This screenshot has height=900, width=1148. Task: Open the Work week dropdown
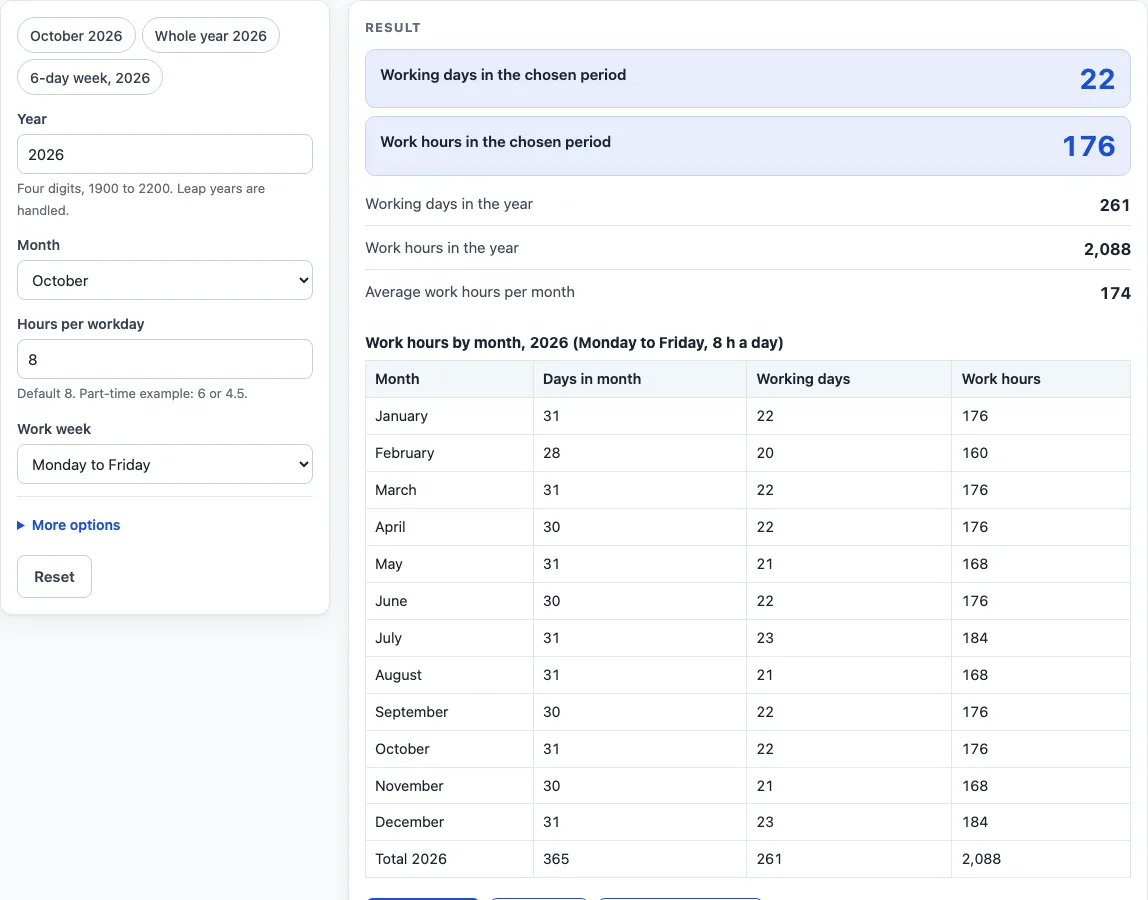pos(165,464)
